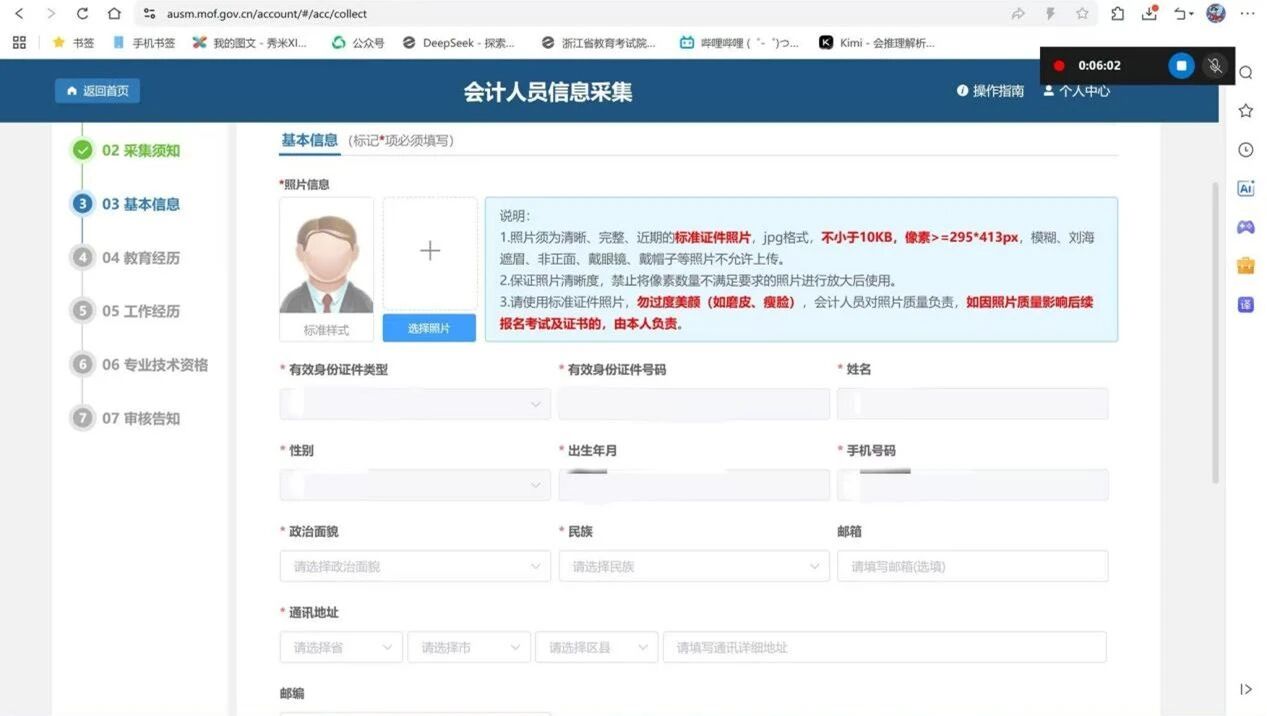The image size is (1267, 716).
Task: Click the 选择照片 button
Action: pos(429,328)
